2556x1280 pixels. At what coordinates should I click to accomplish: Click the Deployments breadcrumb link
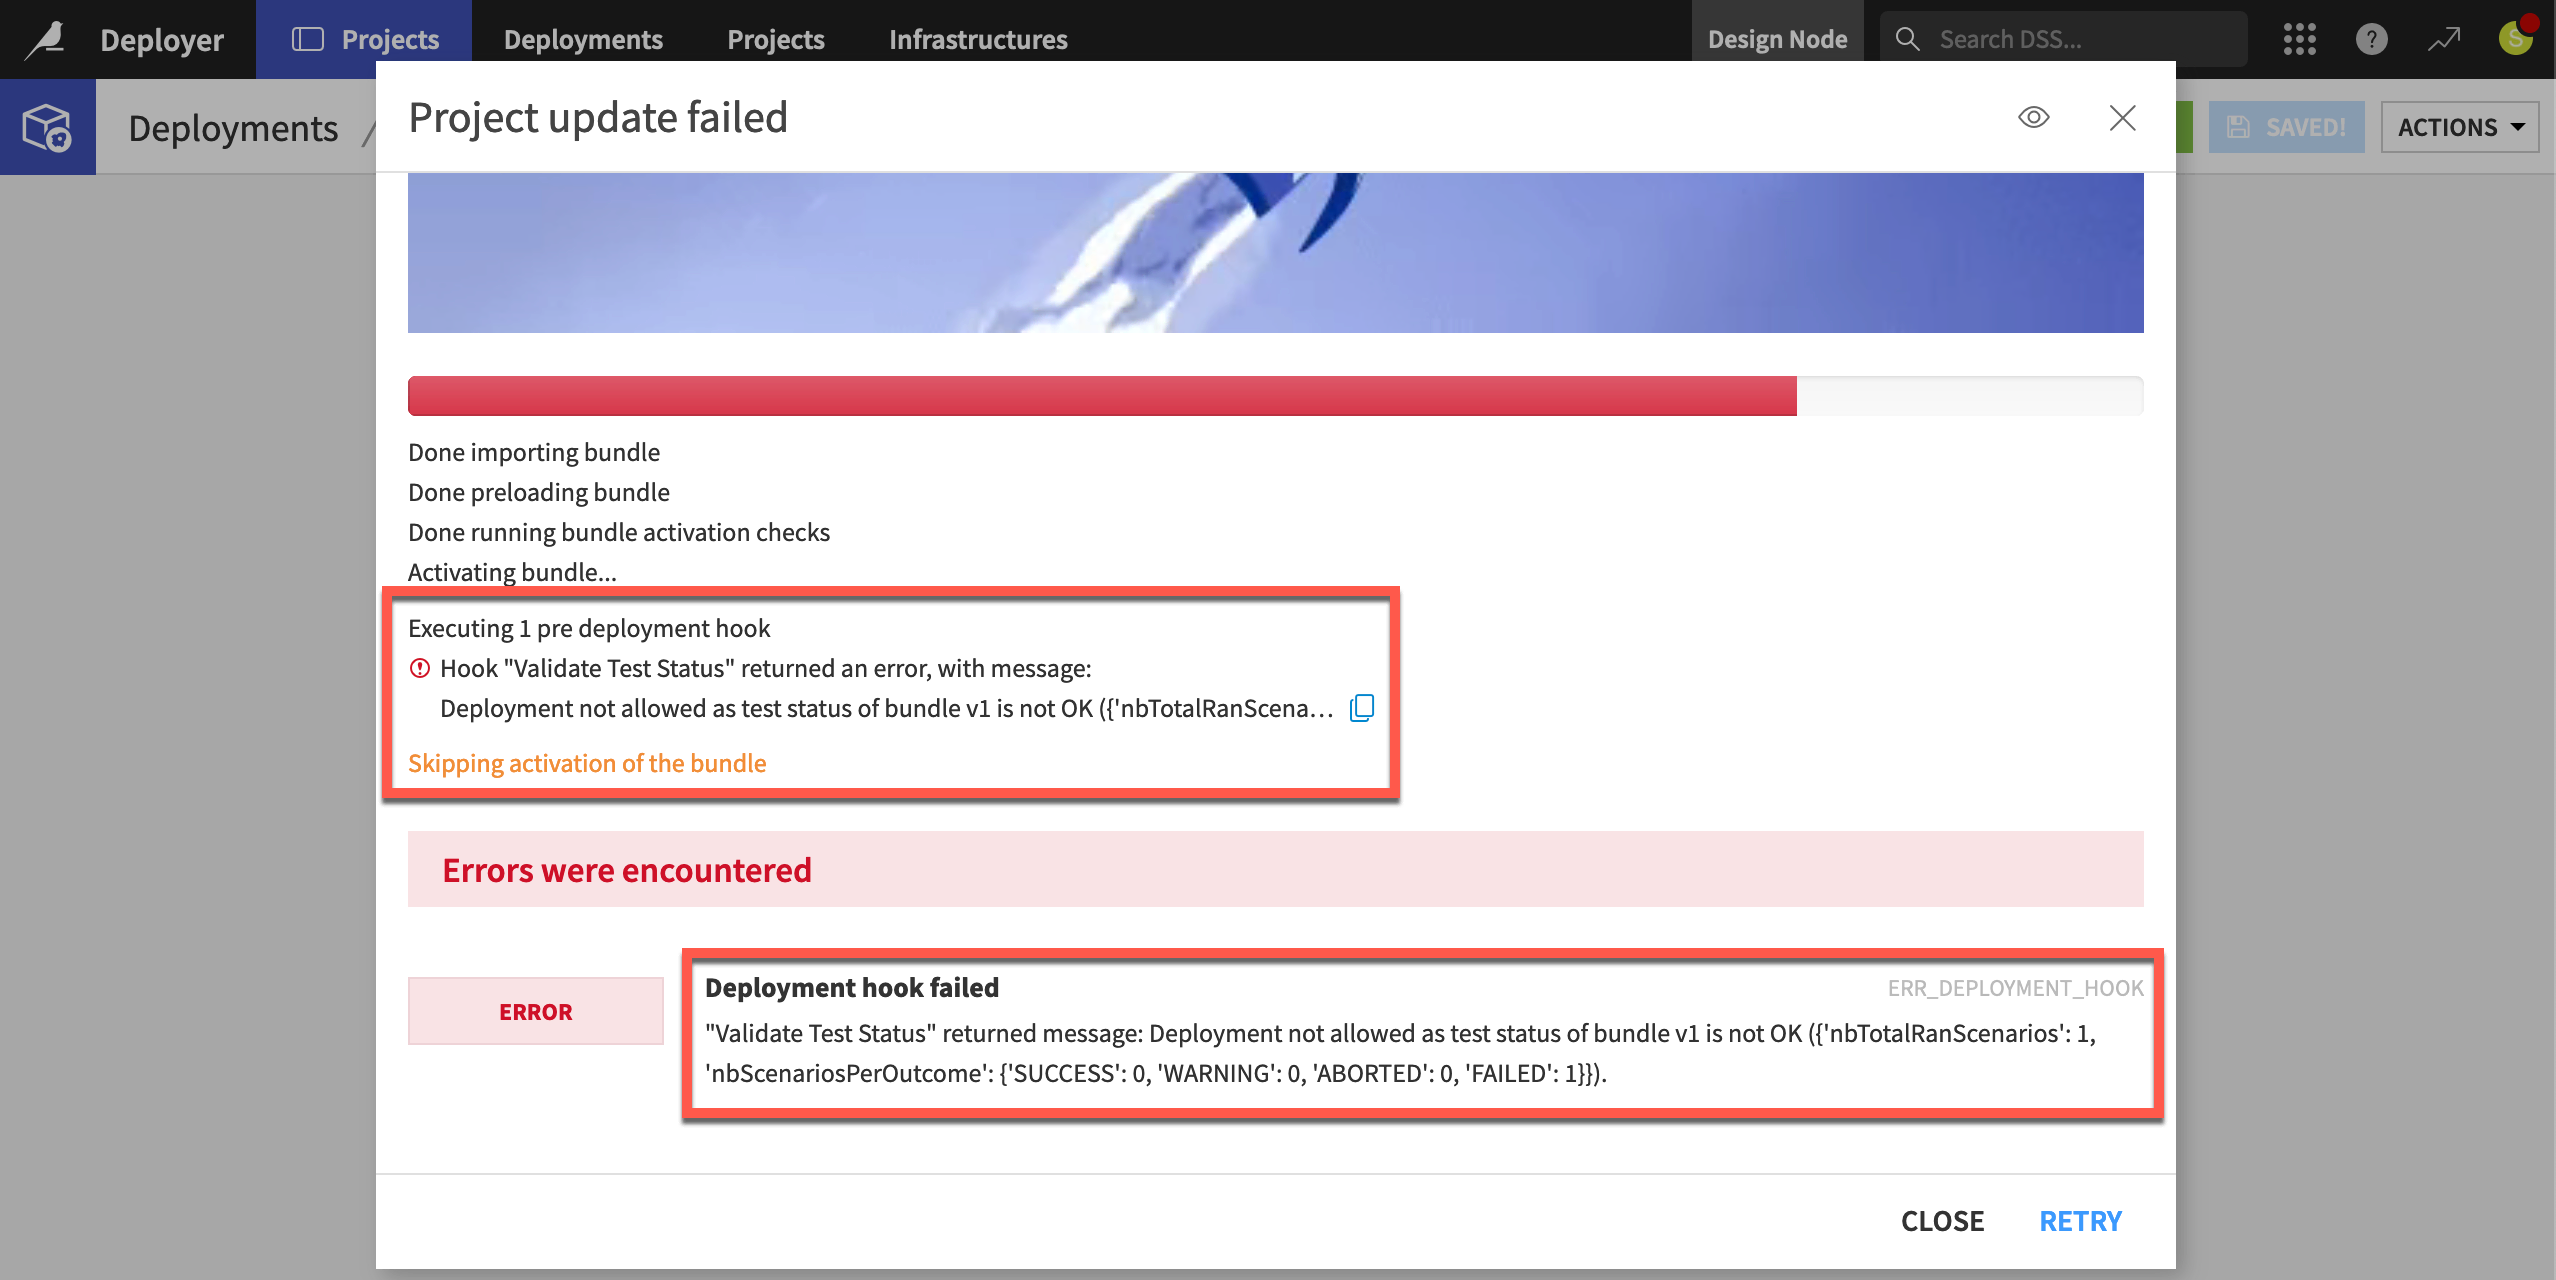click(233, 126)
